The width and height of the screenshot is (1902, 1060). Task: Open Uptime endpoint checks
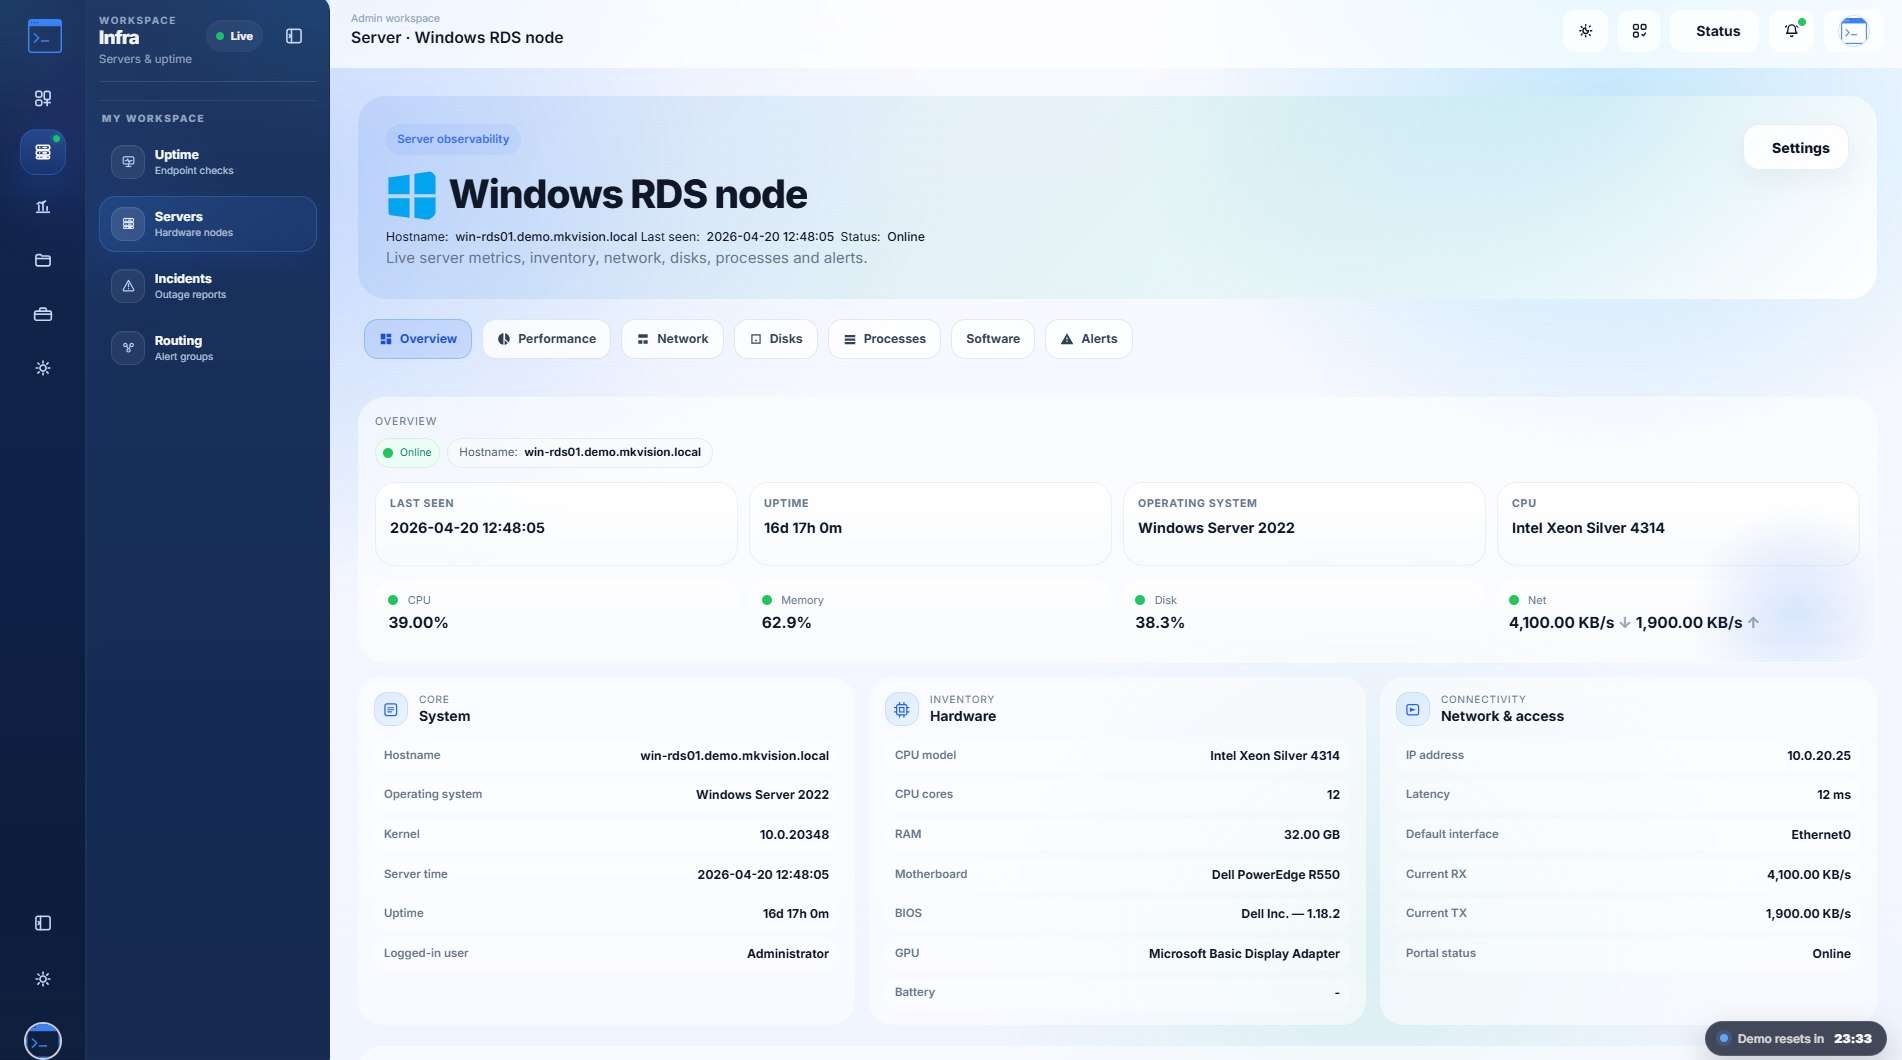point(208,162)
